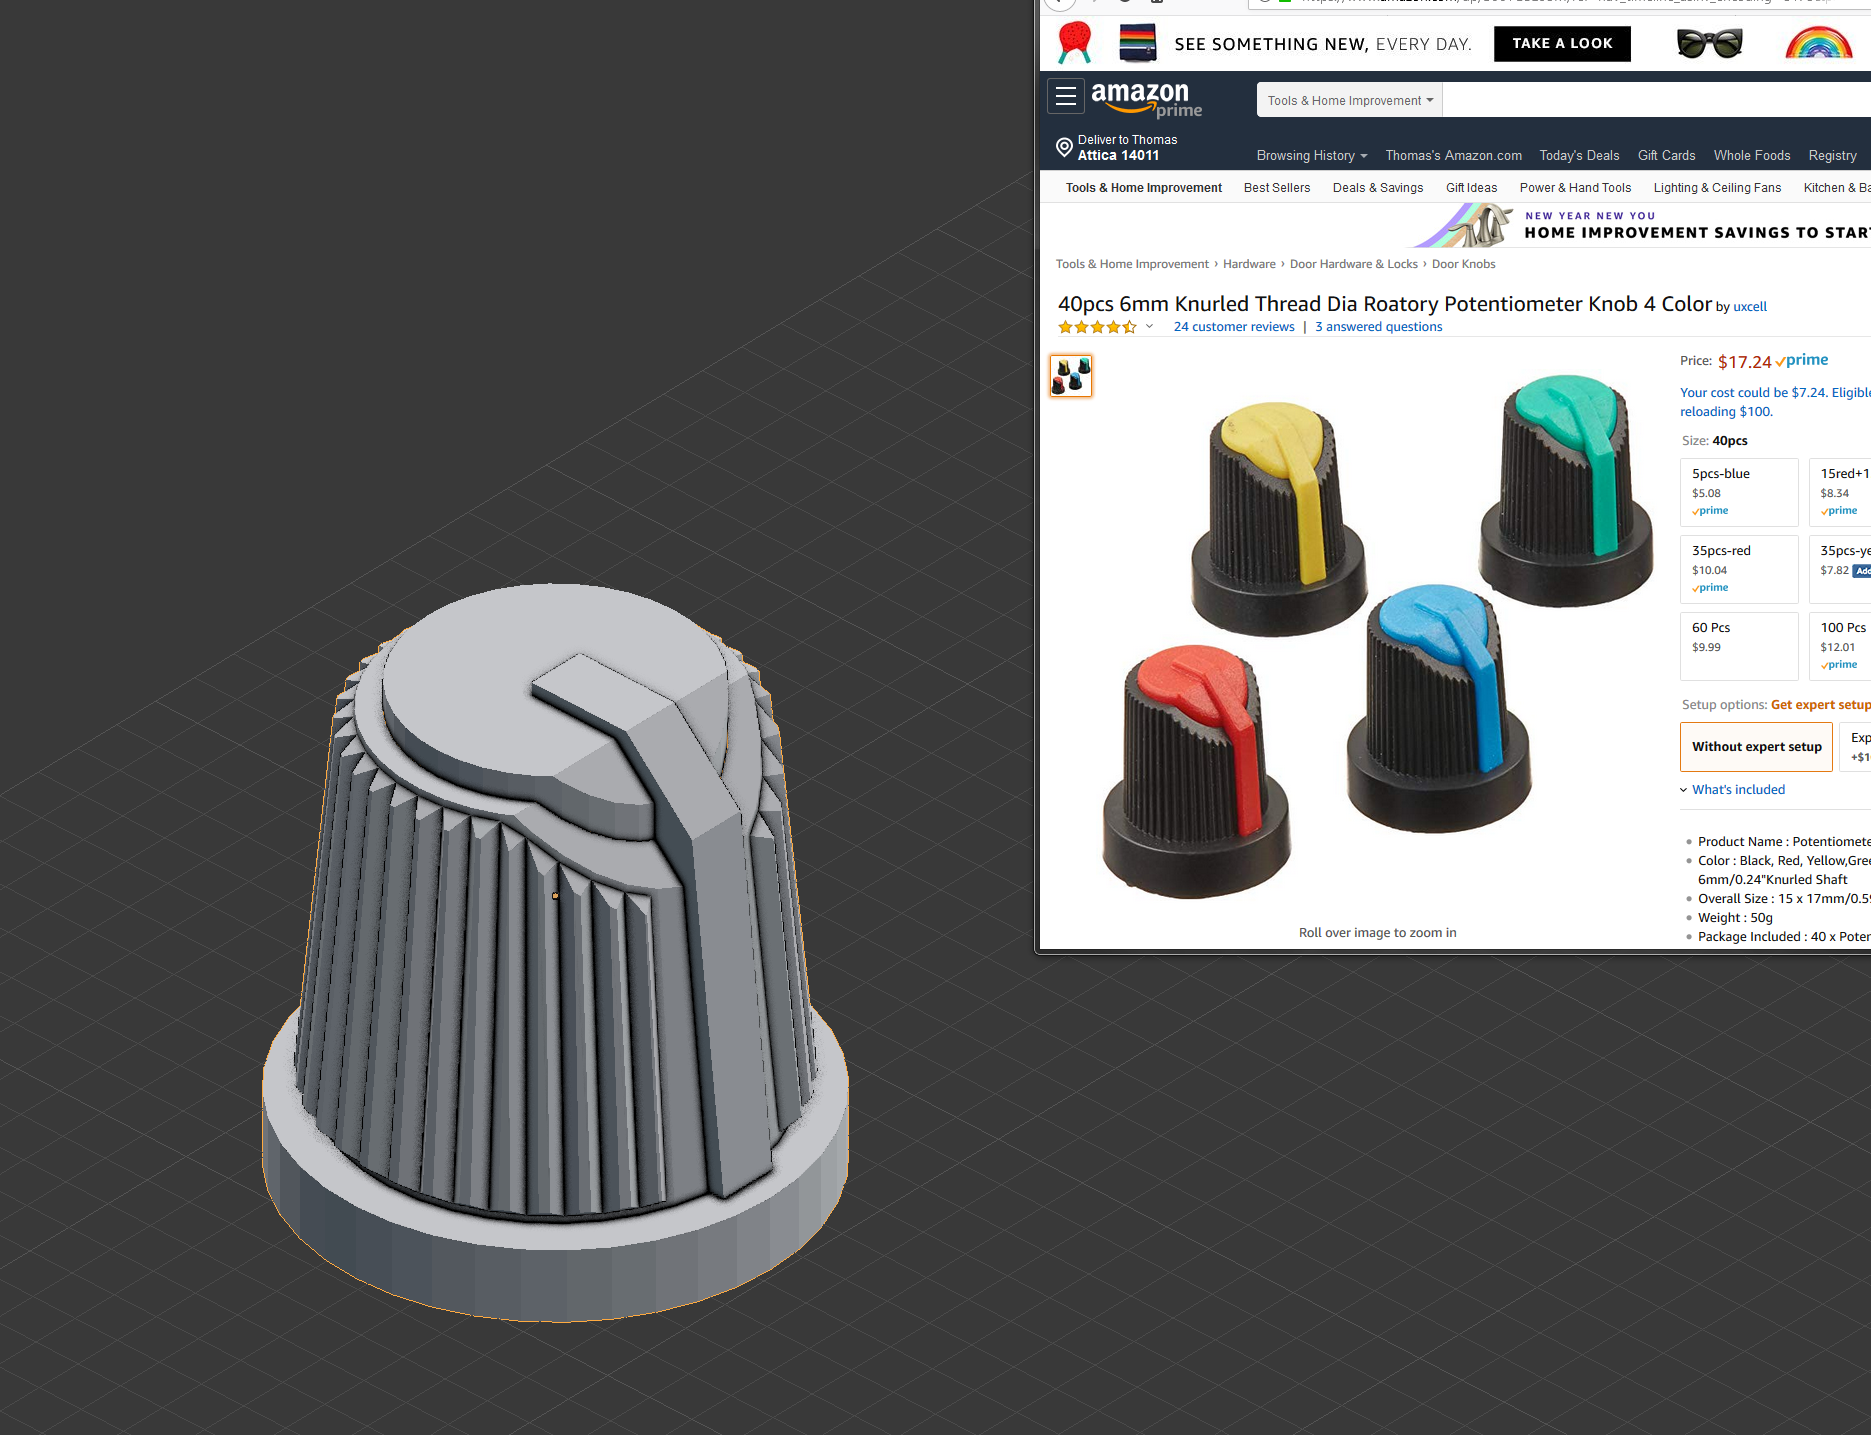Click the sunglasses image in the banner ad
The image size is (1871, 1435).
pyautogui.click(x=1709, y=43)
